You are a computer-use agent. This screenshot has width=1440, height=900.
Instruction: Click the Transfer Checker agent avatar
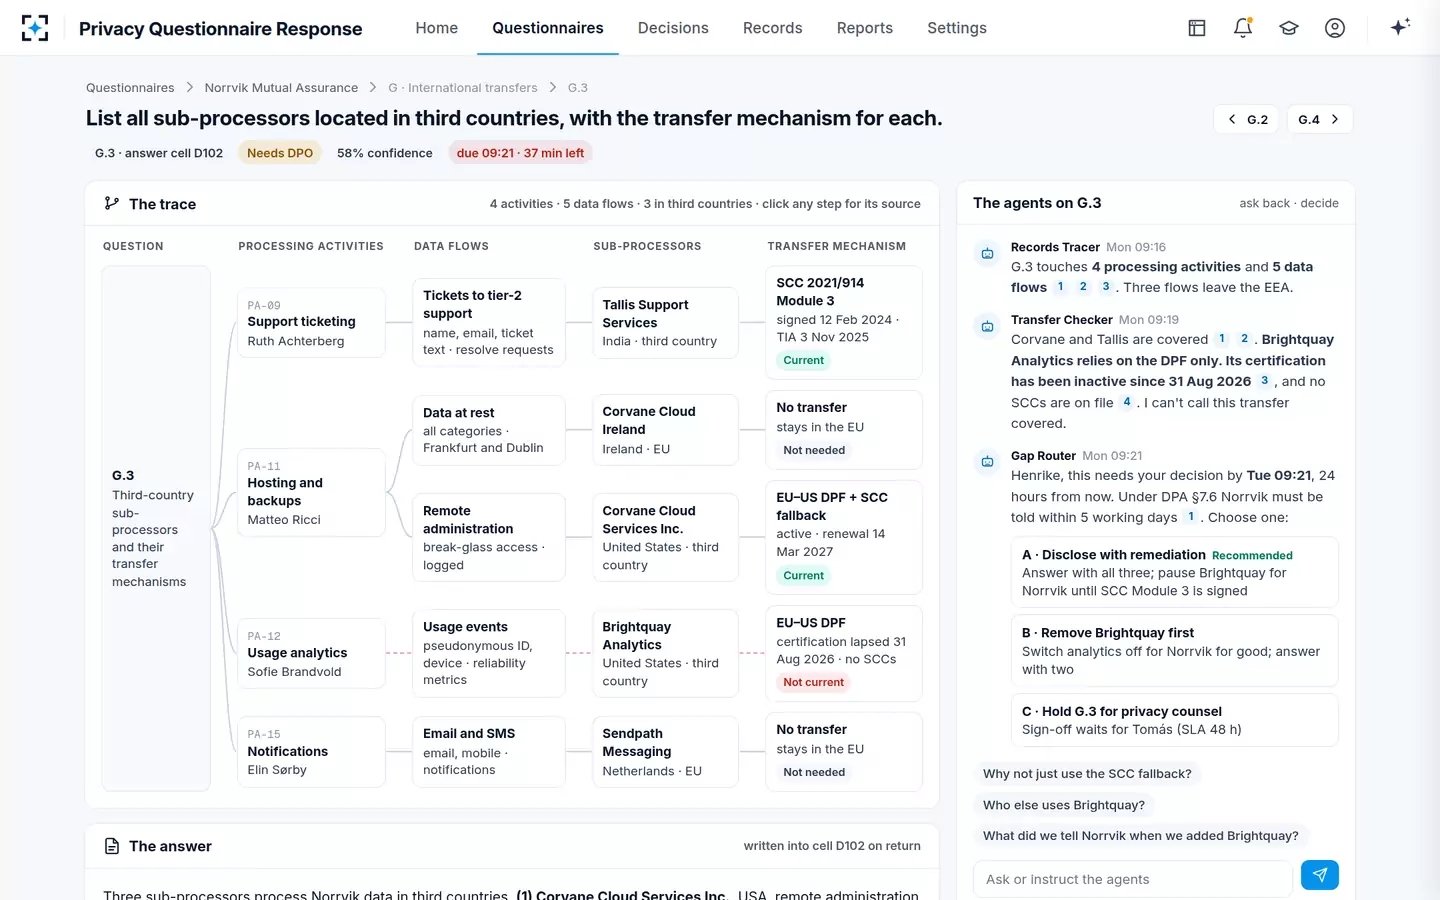click(987, 327)
